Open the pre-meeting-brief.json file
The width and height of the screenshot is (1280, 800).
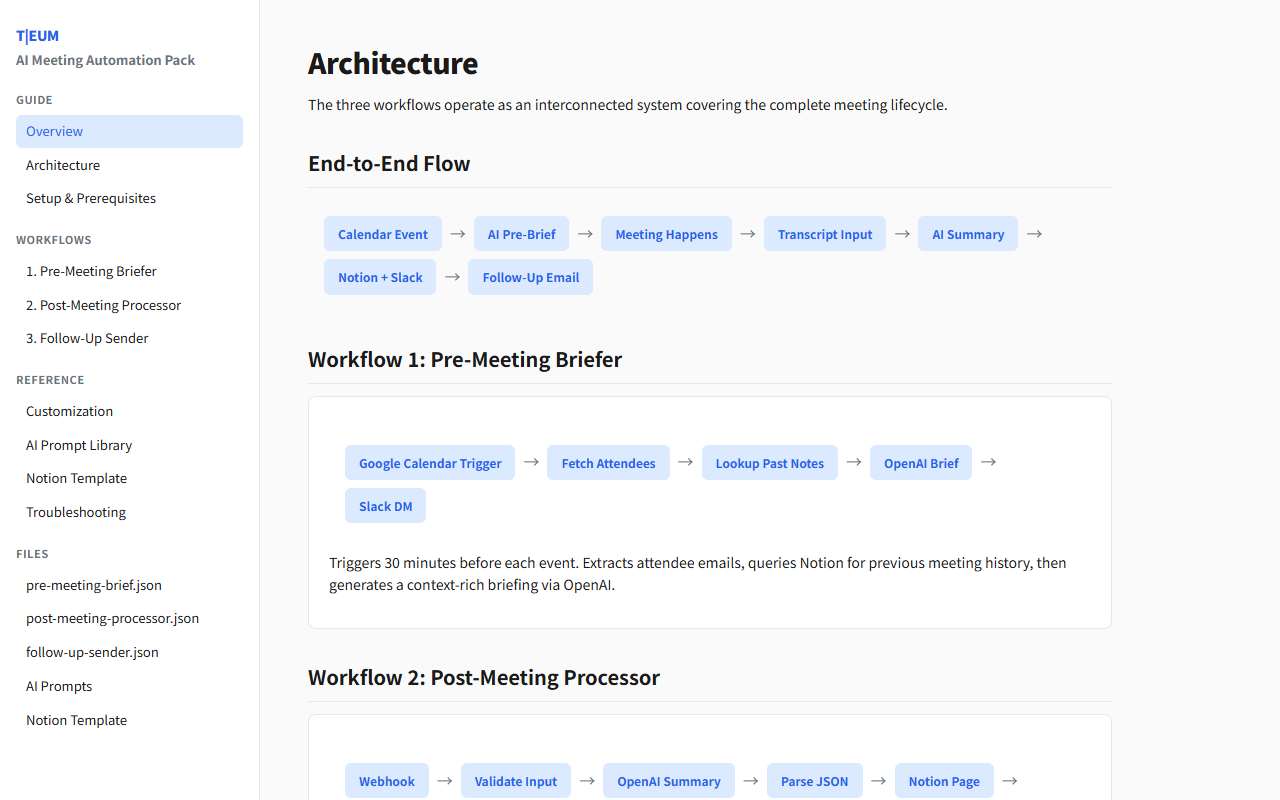coord(94,585)
